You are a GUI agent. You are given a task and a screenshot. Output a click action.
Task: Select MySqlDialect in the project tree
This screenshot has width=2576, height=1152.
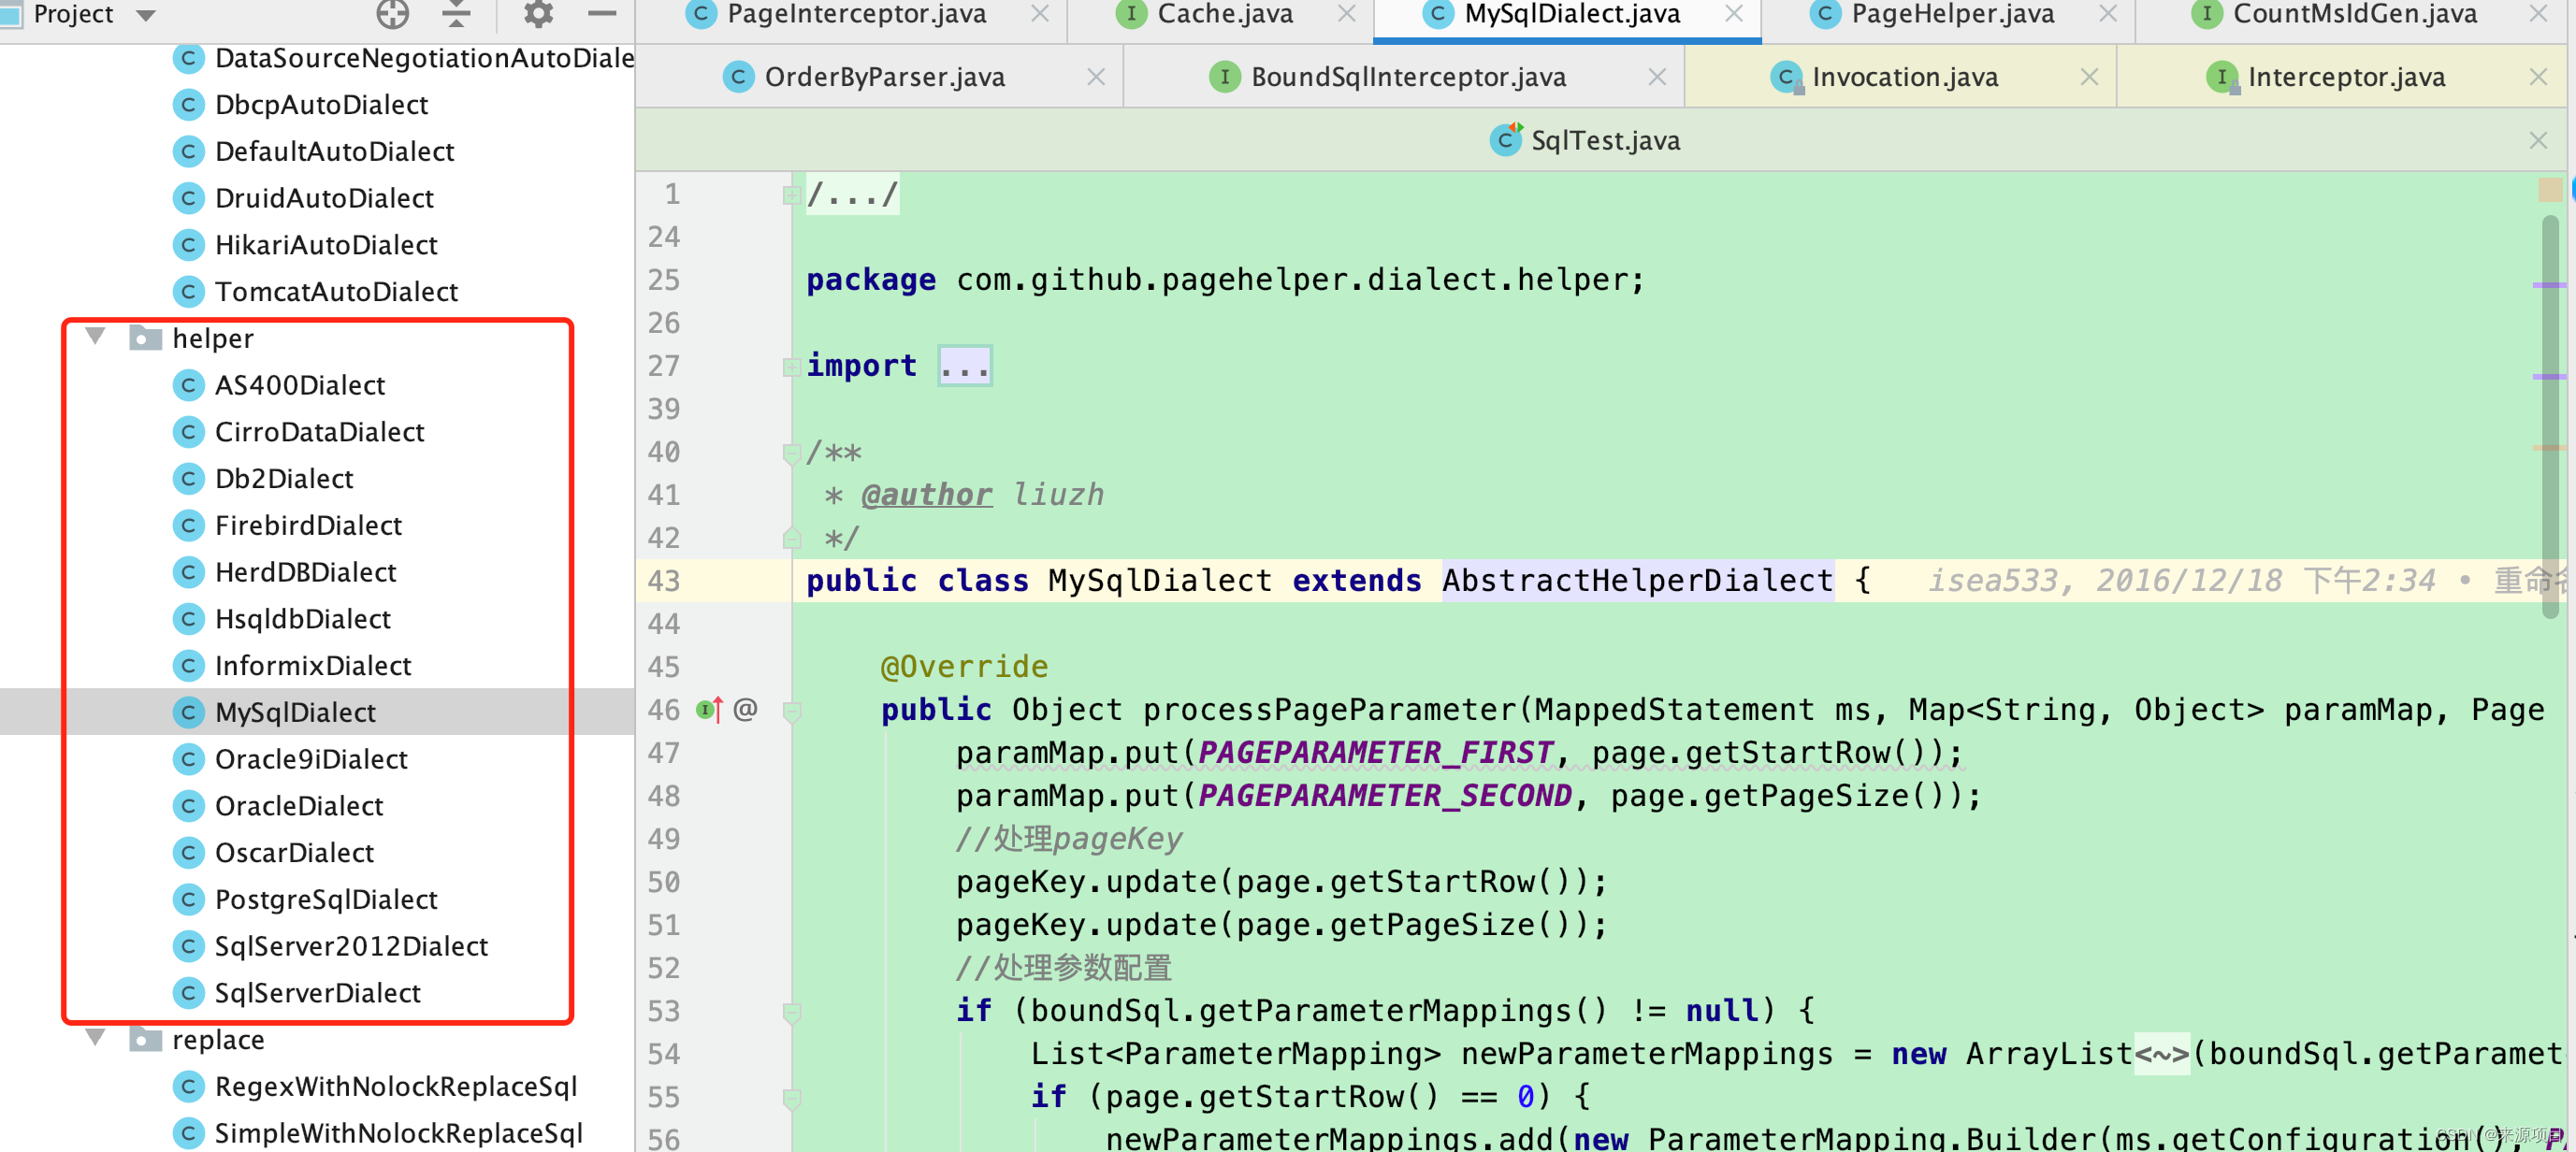tap(295, 713)
